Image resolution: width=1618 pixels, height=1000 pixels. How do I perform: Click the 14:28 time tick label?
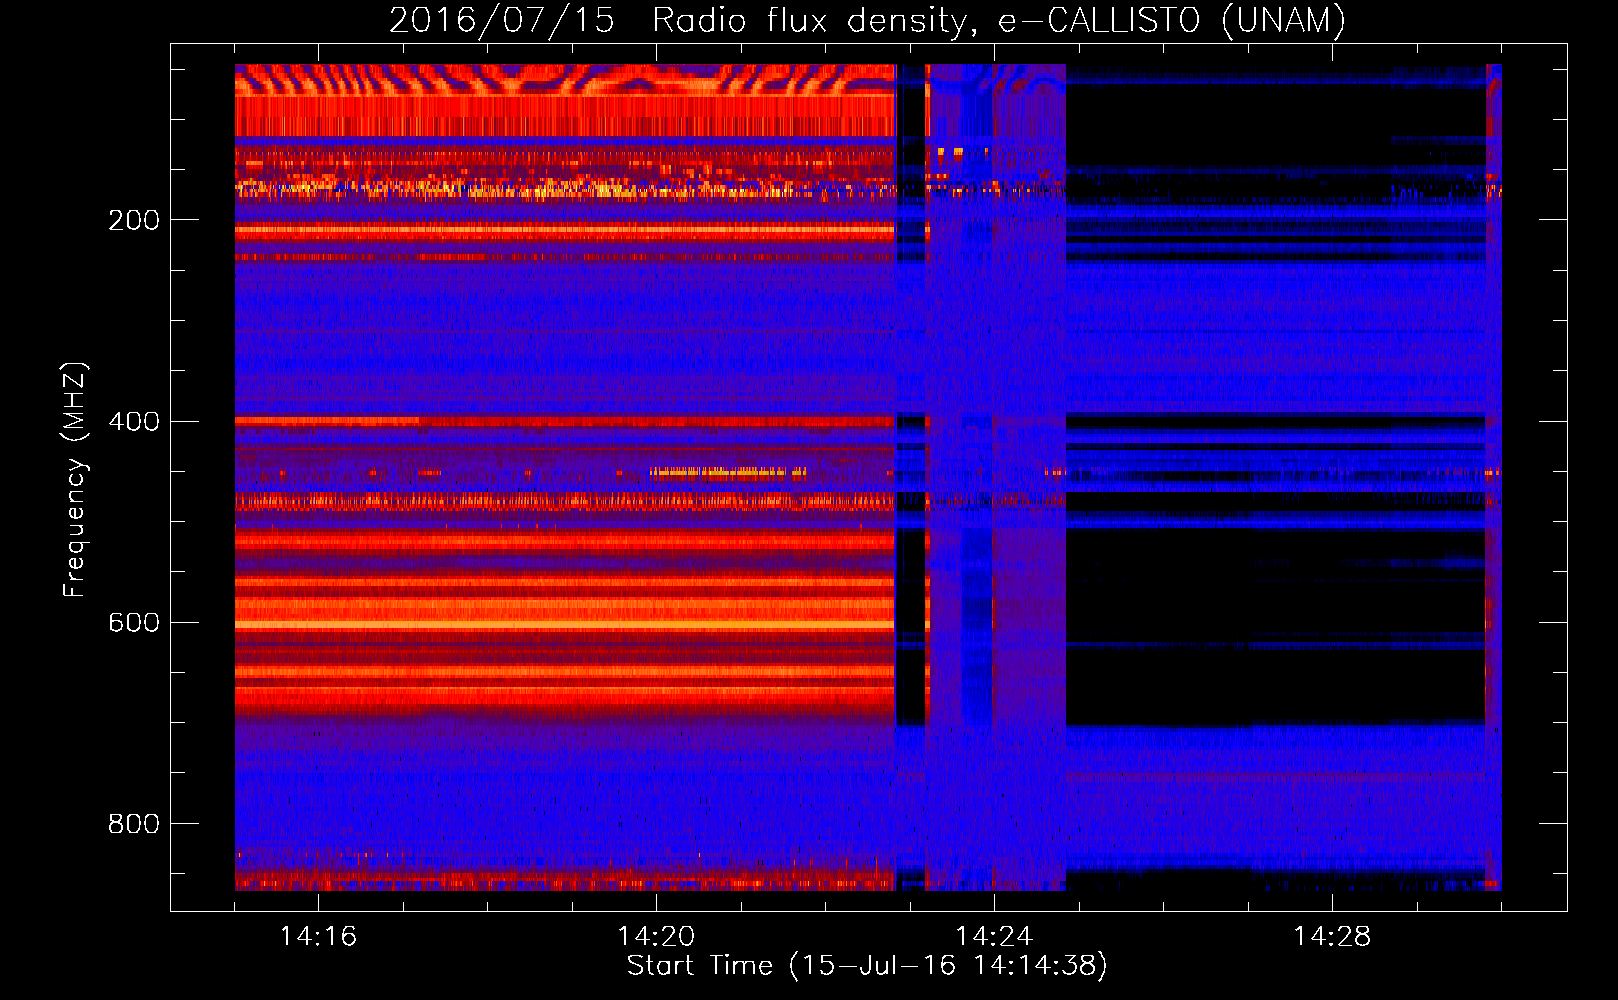point(1332,937)
